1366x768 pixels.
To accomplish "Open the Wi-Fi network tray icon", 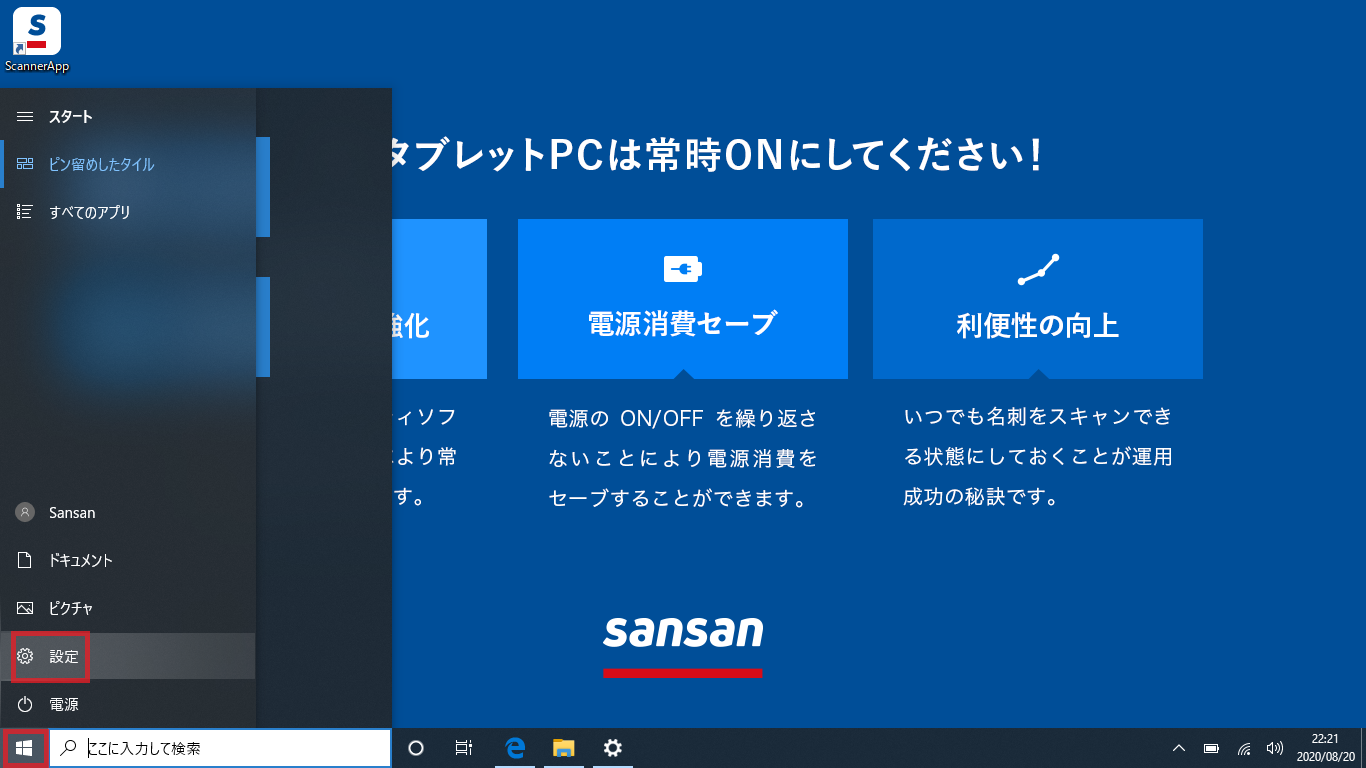I will click(1244, 748).
